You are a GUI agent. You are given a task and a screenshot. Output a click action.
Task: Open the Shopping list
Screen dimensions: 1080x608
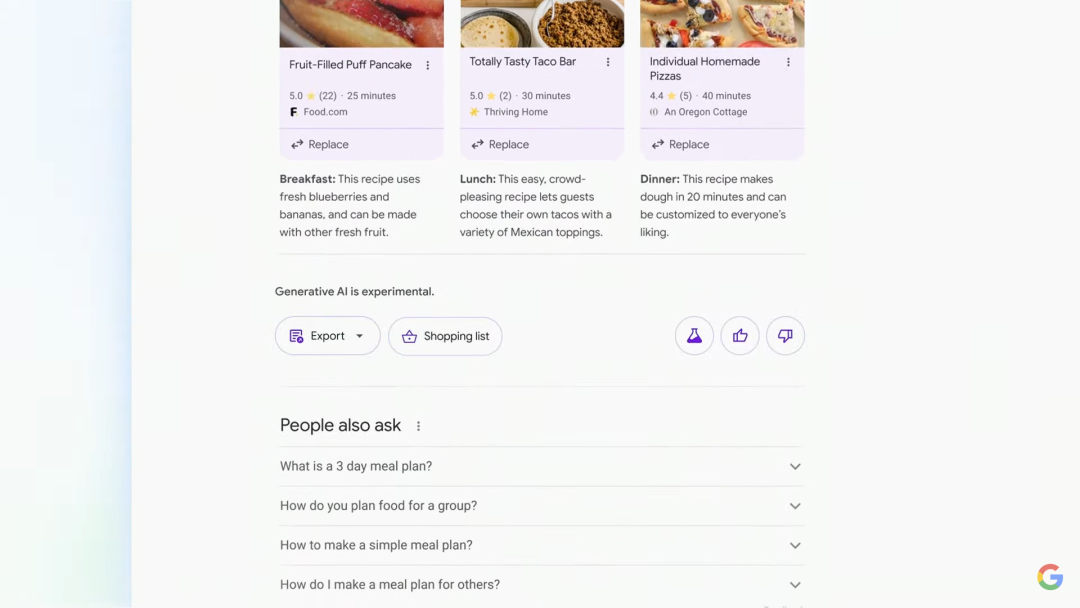445,336
